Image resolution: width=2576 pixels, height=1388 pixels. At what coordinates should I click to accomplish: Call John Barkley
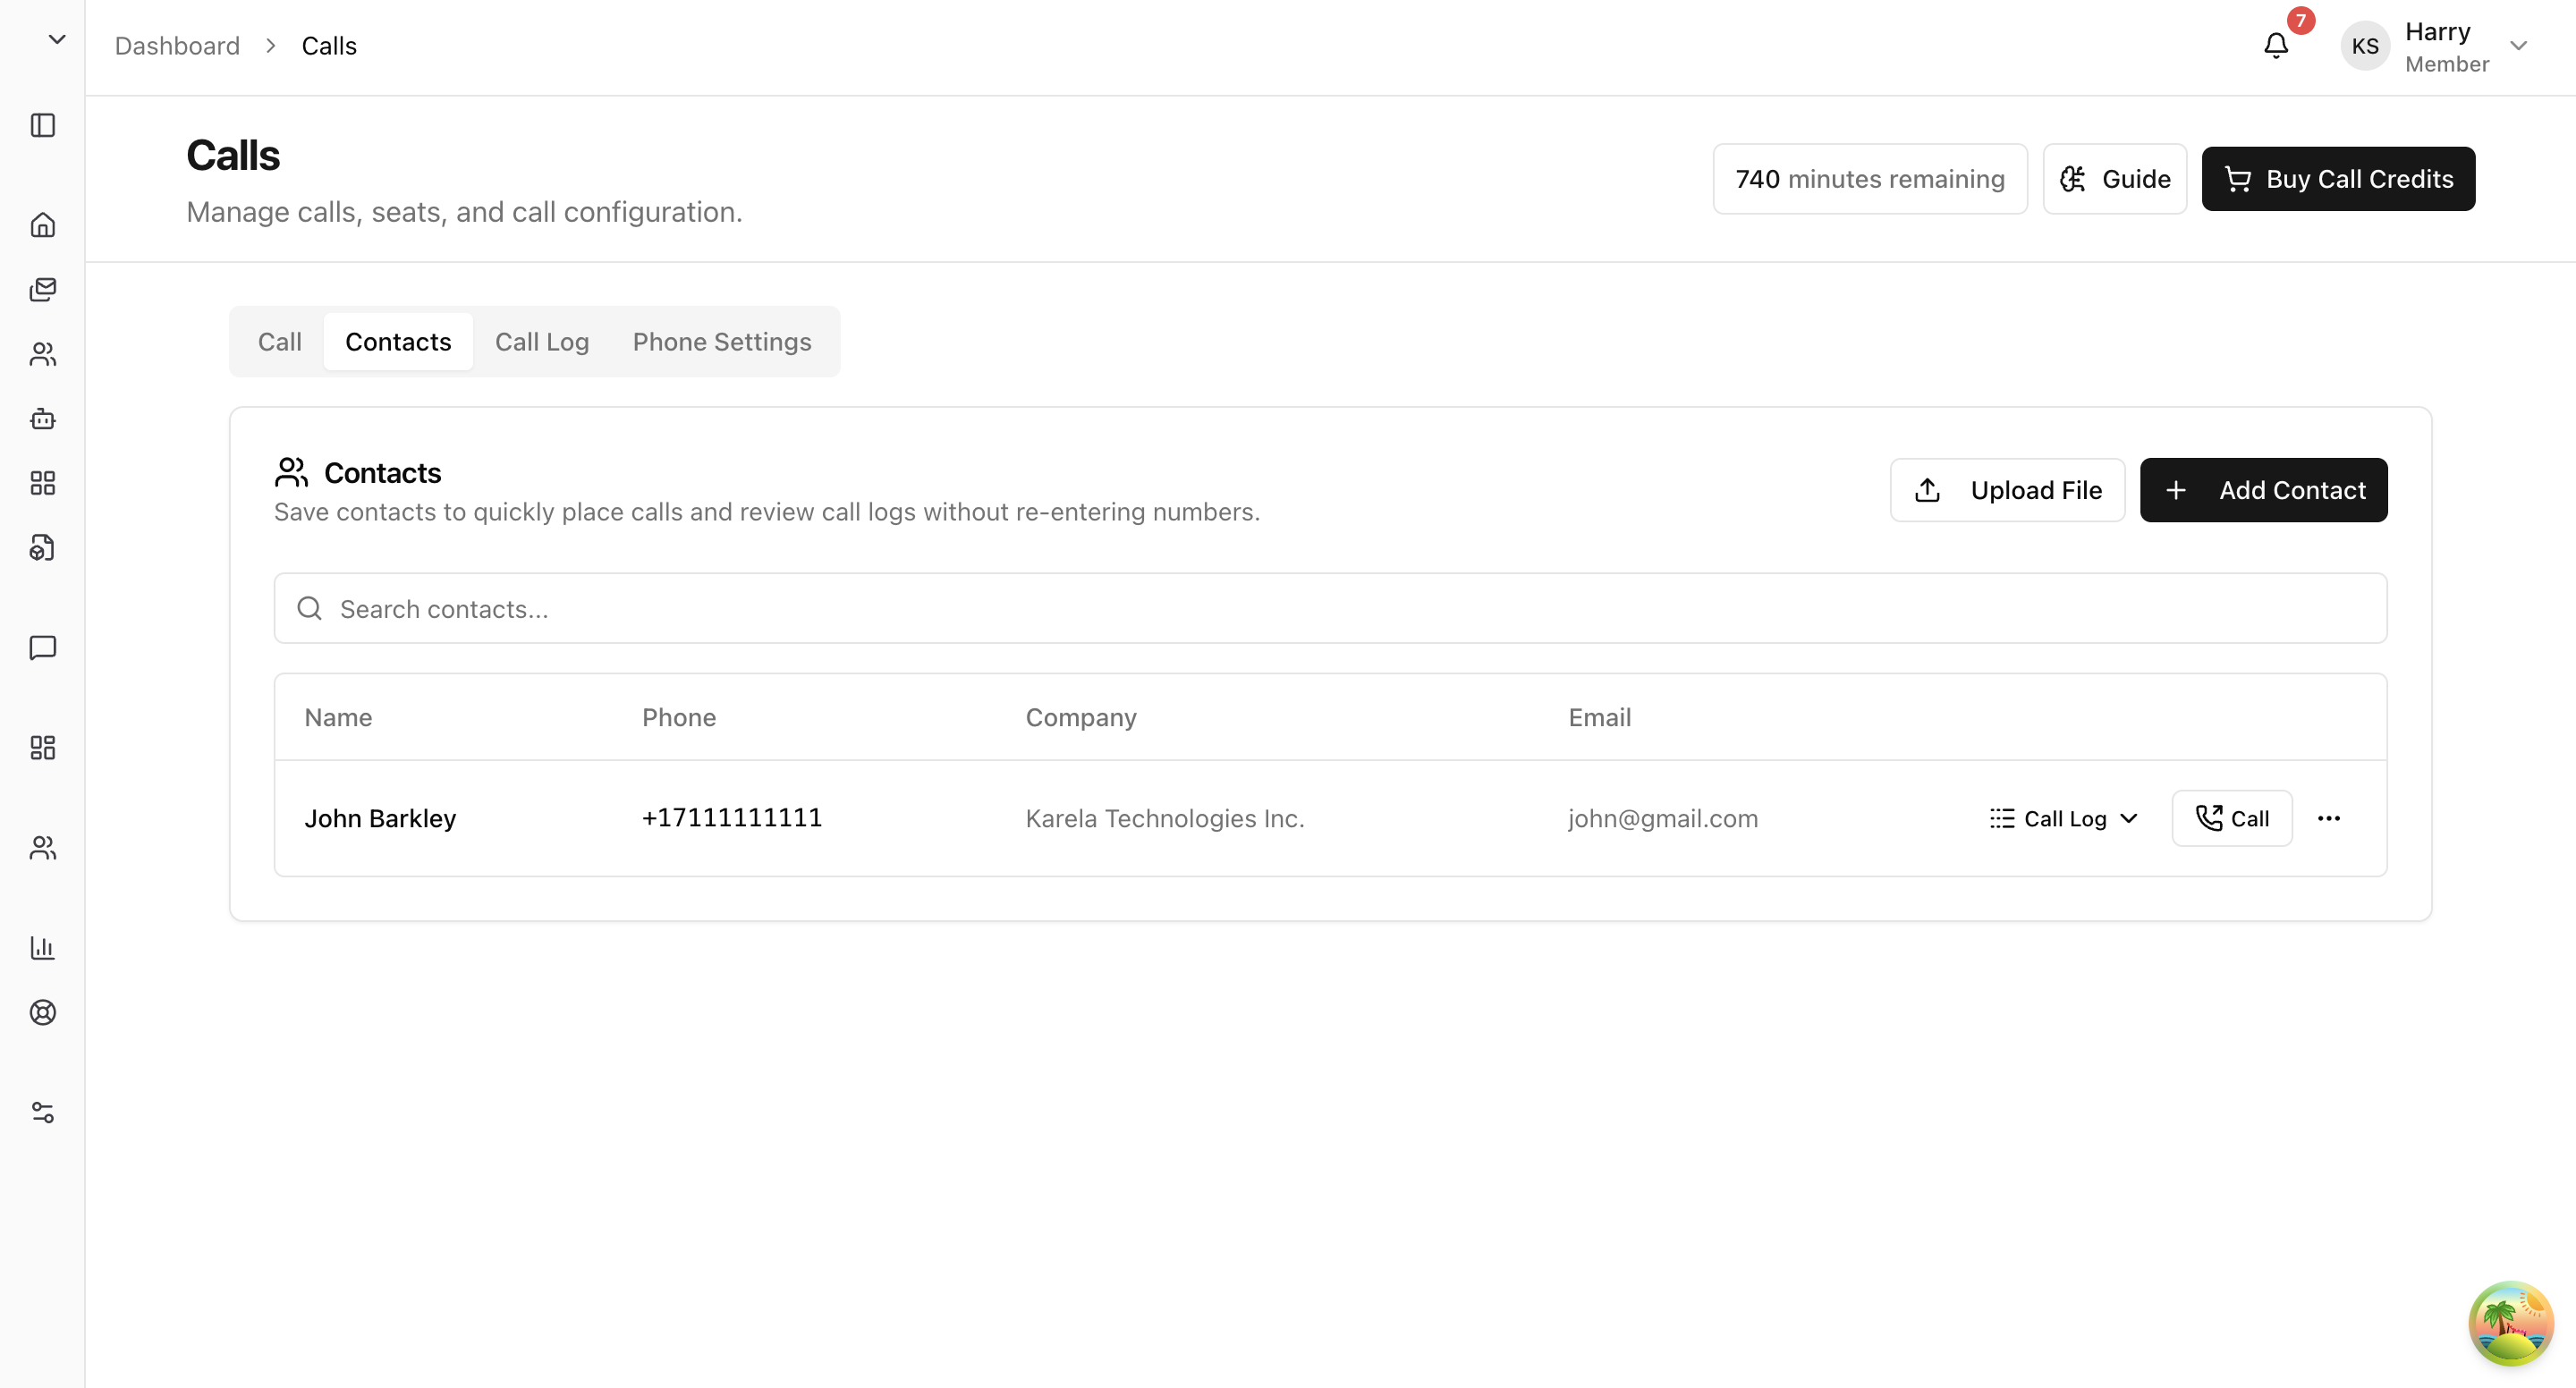click(2231, 818)
